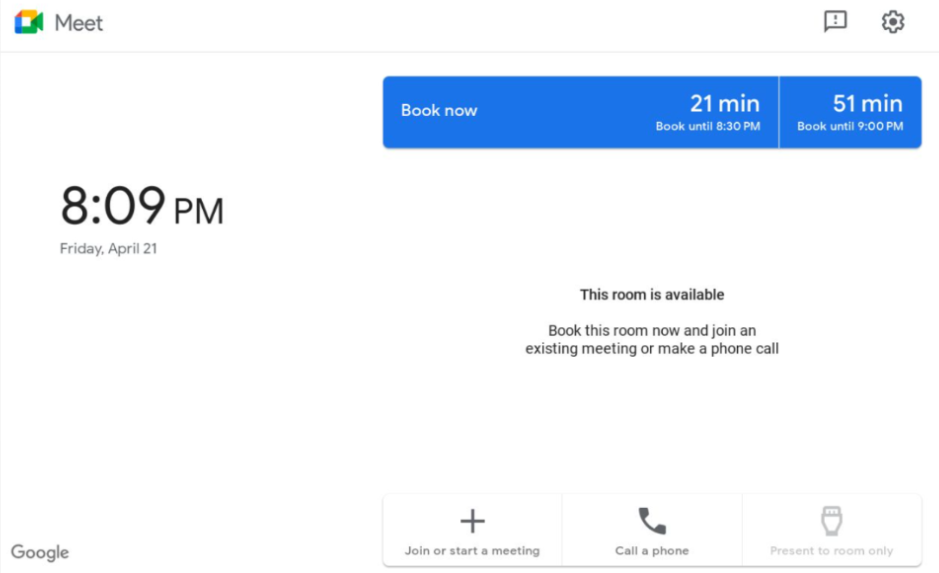Click the 8:09 PM clock display
This screenshot has width=939, height=573.
coord(142,207)
